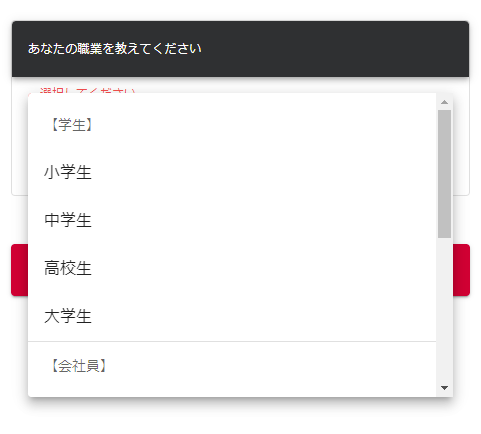Select the 小学生 option
Image resolution: width=481 pixels, height=434 pixels.
click(x=232, y=173)
